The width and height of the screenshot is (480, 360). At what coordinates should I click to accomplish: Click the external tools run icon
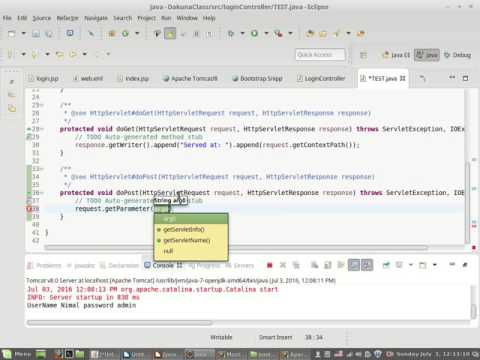point(278,34)
